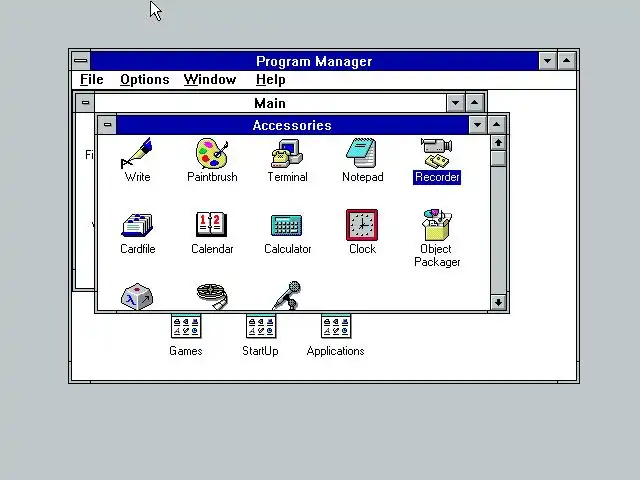Image resolution: width=640 pixels, height=480 pixels.
Task: Minimize the Main group window
Action: (x=455, y=102)
